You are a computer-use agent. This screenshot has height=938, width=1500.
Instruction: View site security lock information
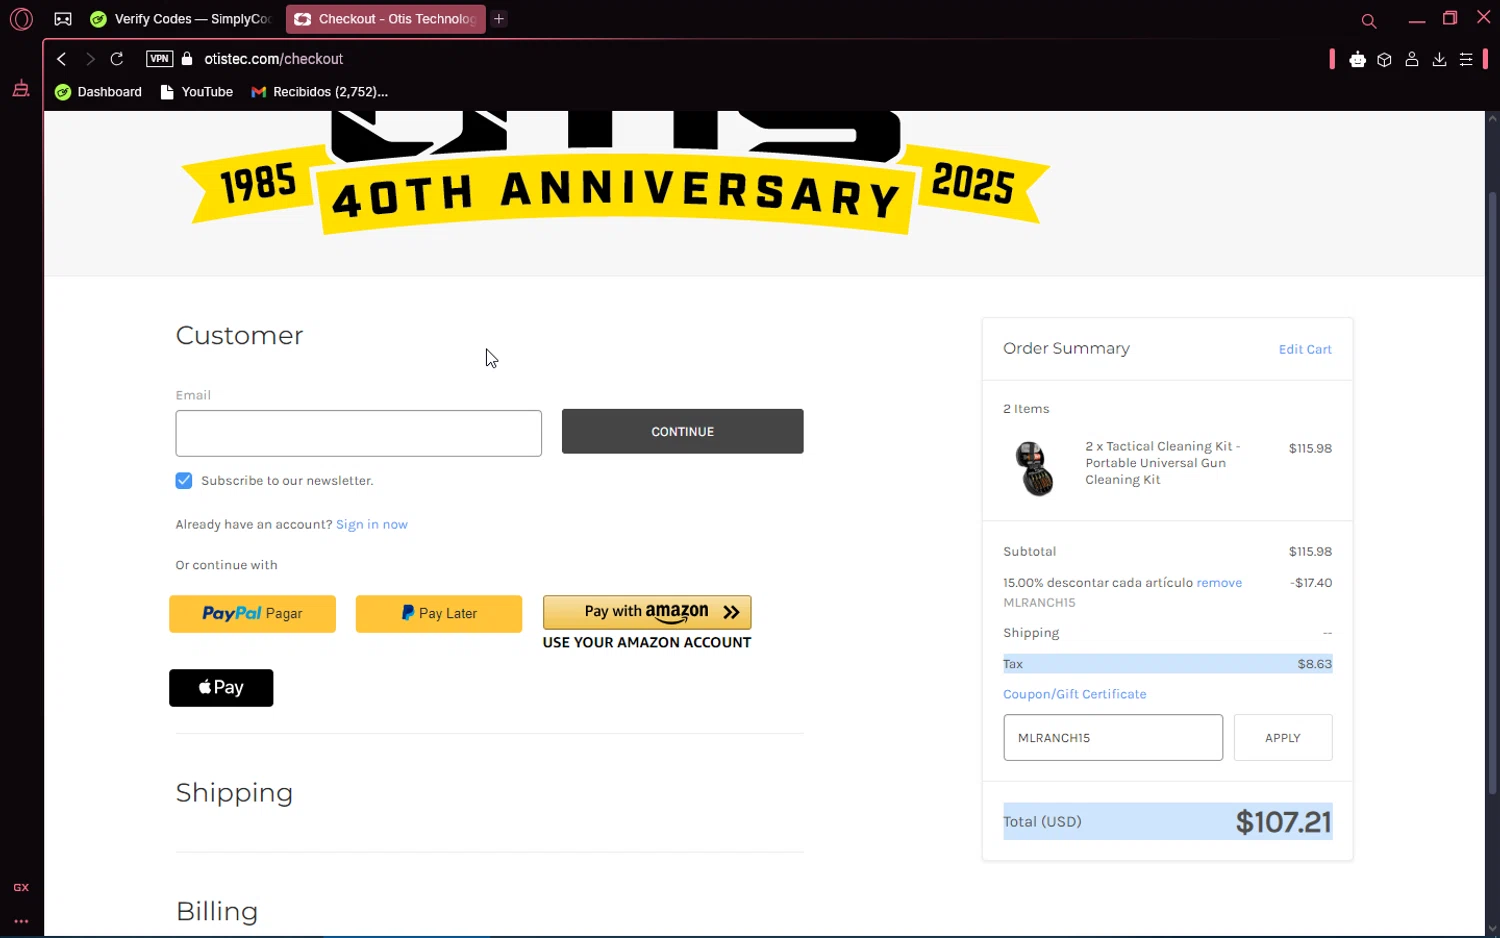coord(187,59)
